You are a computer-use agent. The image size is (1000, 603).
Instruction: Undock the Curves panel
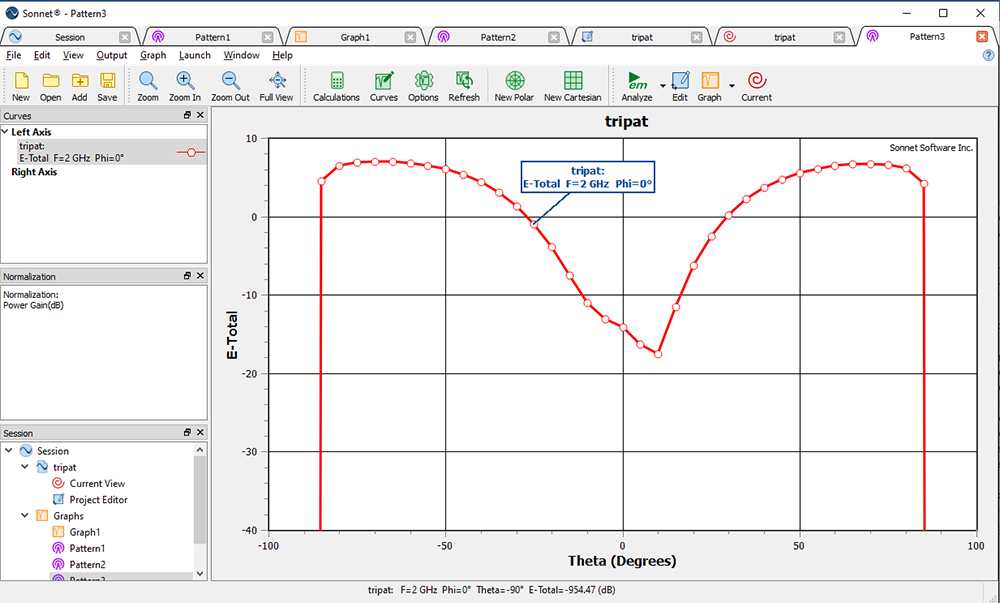188,115
